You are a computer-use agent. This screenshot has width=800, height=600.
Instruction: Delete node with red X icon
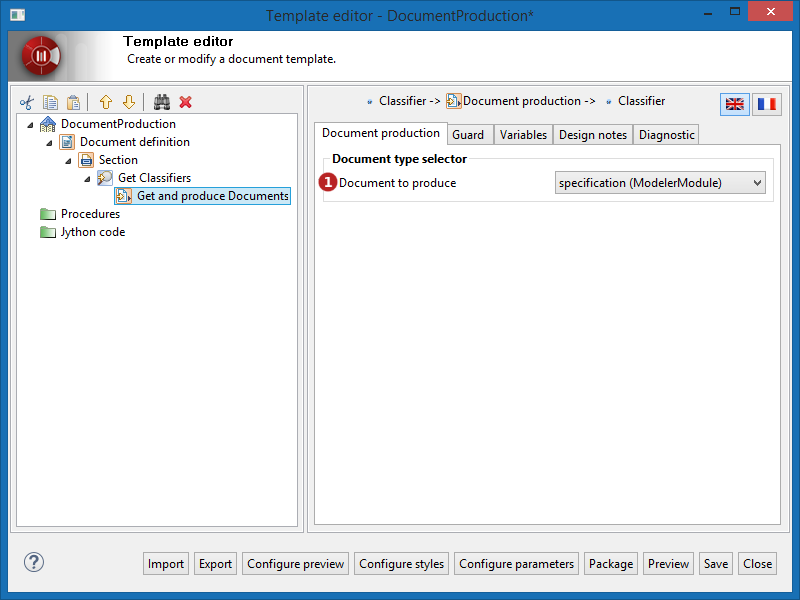[x=185, y=102]
